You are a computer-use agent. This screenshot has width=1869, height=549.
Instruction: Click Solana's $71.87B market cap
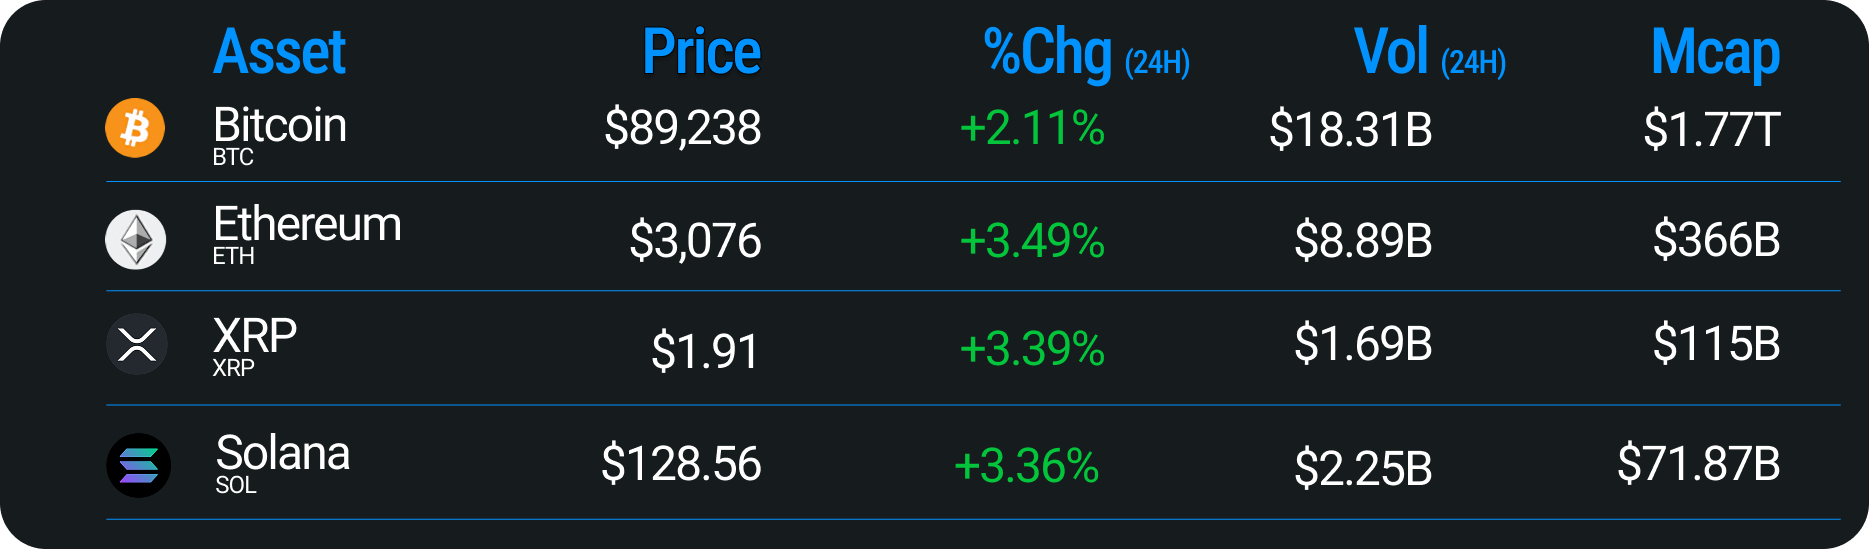coord(1699,464)
